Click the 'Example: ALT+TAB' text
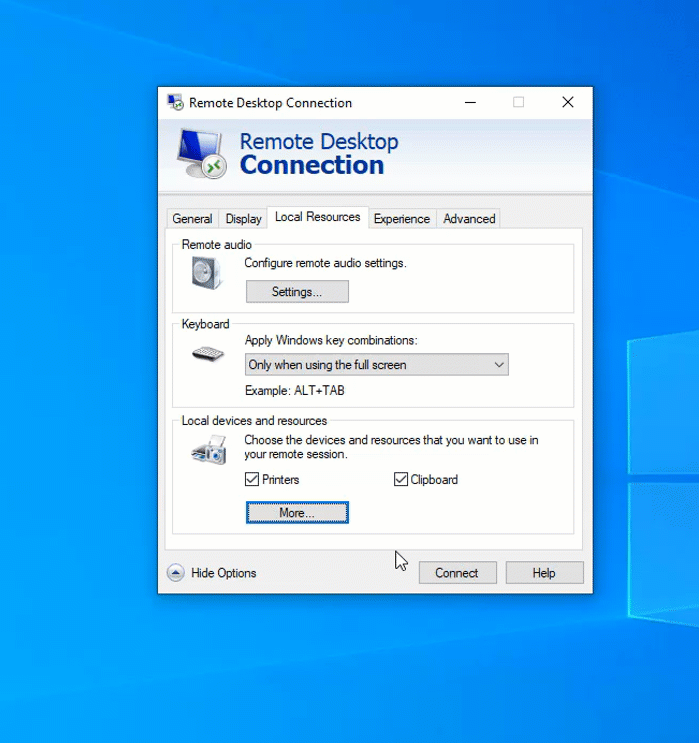The height and width of the screenshot is (743, 699). tap(294, 390)
